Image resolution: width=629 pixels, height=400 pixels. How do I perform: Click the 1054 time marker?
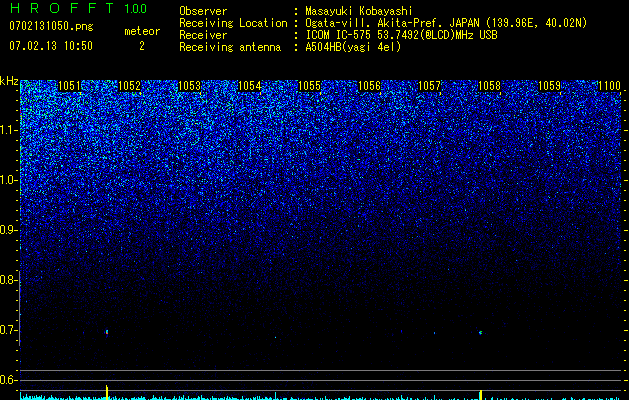pos(250,86)
